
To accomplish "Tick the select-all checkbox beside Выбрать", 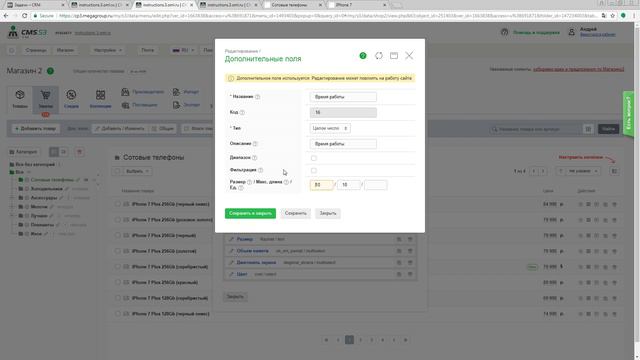I will click(x=118, y=171).
